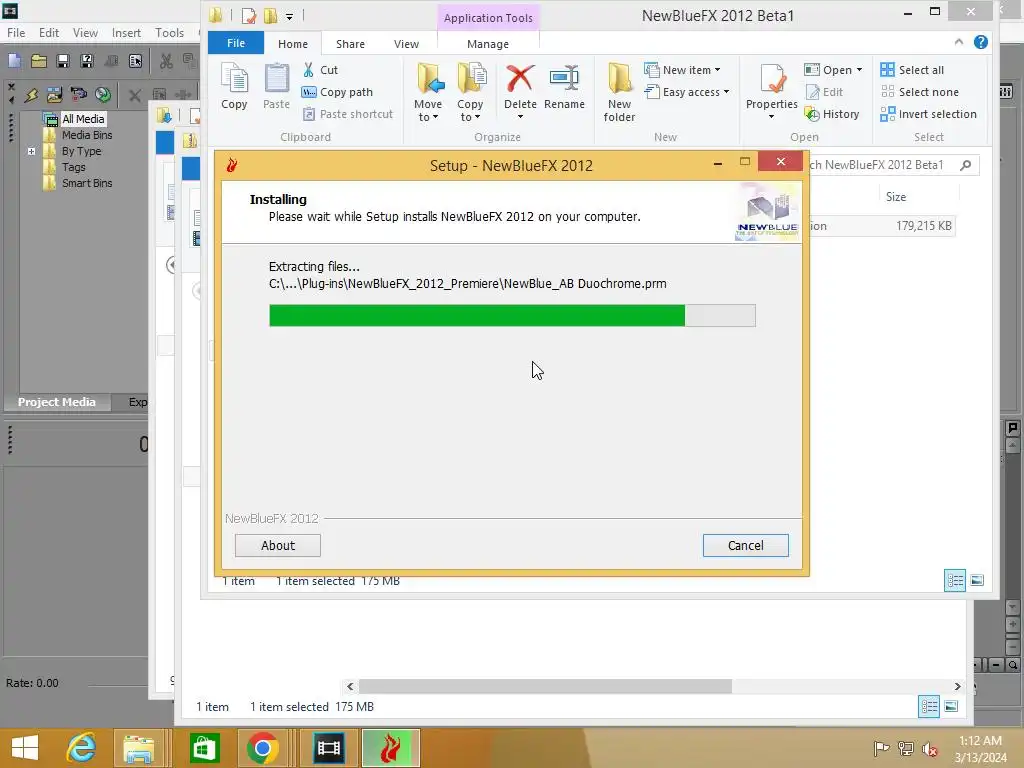This screenshot has height=768, width=1024.
Task: Open Chrome from the taskbar
Action: [x=263, y=748]
